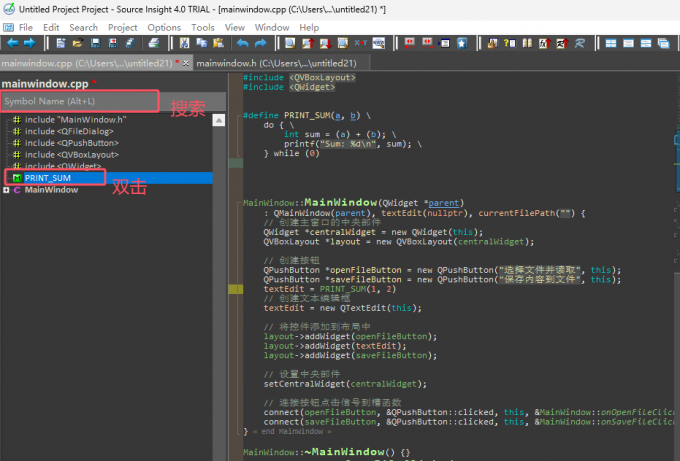Select include <QPushButton> symbol entry
Viewport: 680px width, 461px height.
tap(72, 143)
